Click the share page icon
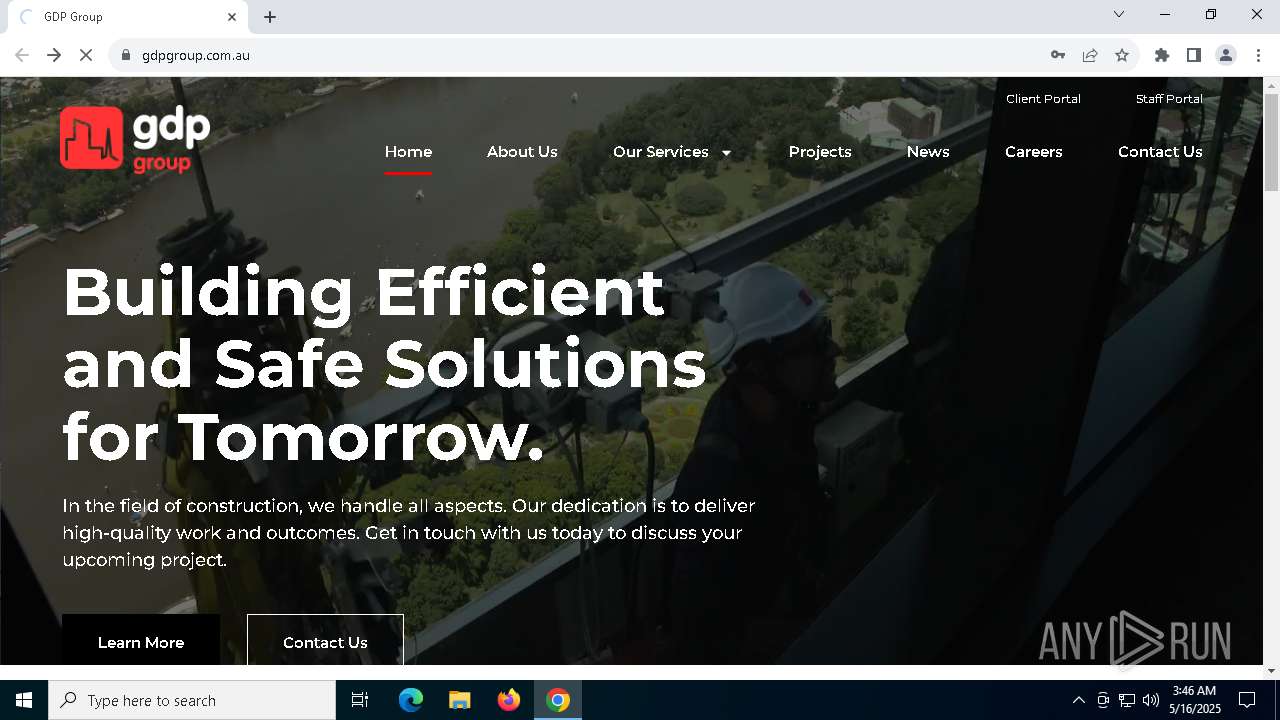 [1090, 55]
